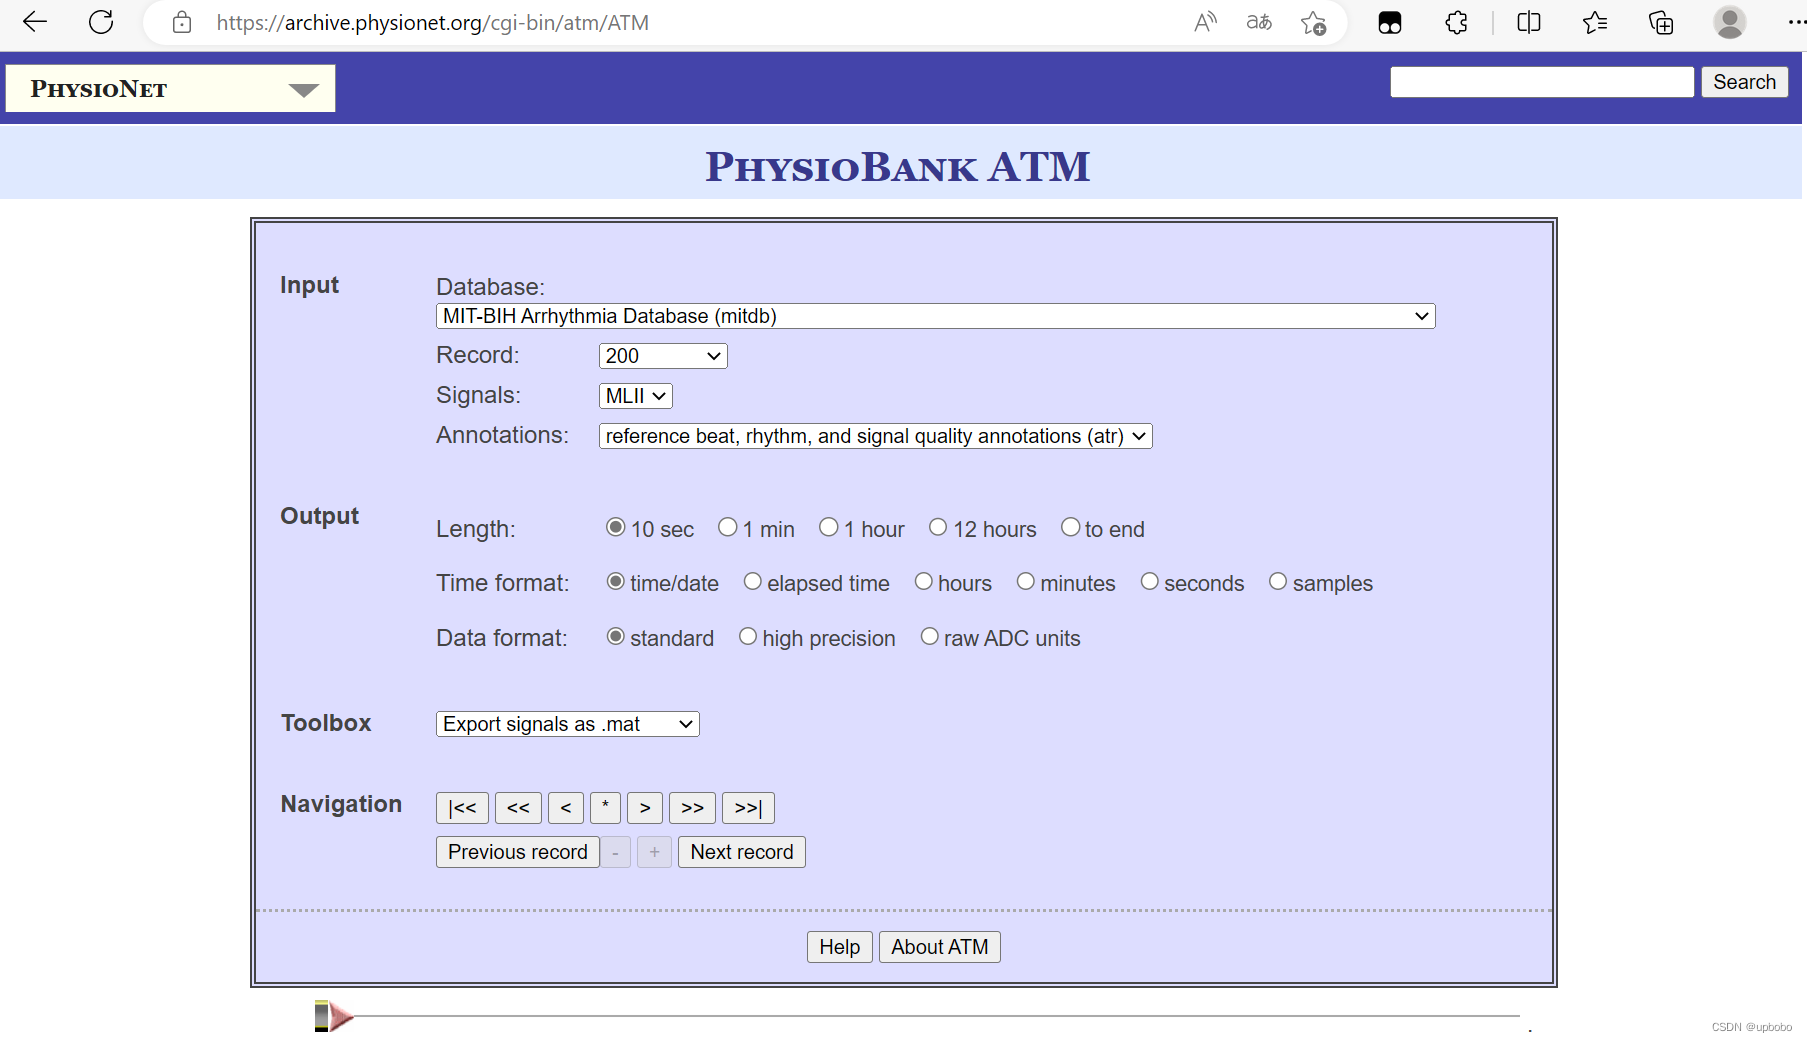Screen dimensions: 1807x1042
Task: Open the Signals dropdown set to MLII
Action: click(635, 396)
